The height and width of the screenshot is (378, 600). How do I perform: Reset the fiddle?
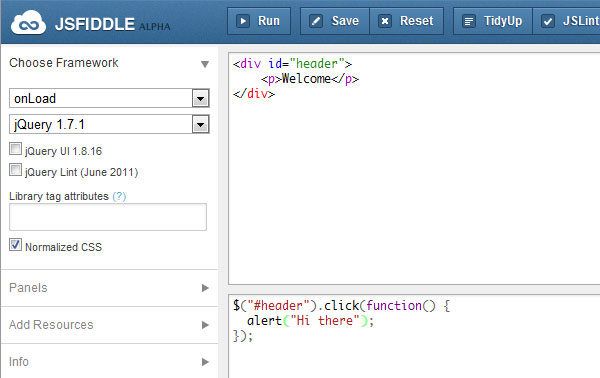coord(407,21)
